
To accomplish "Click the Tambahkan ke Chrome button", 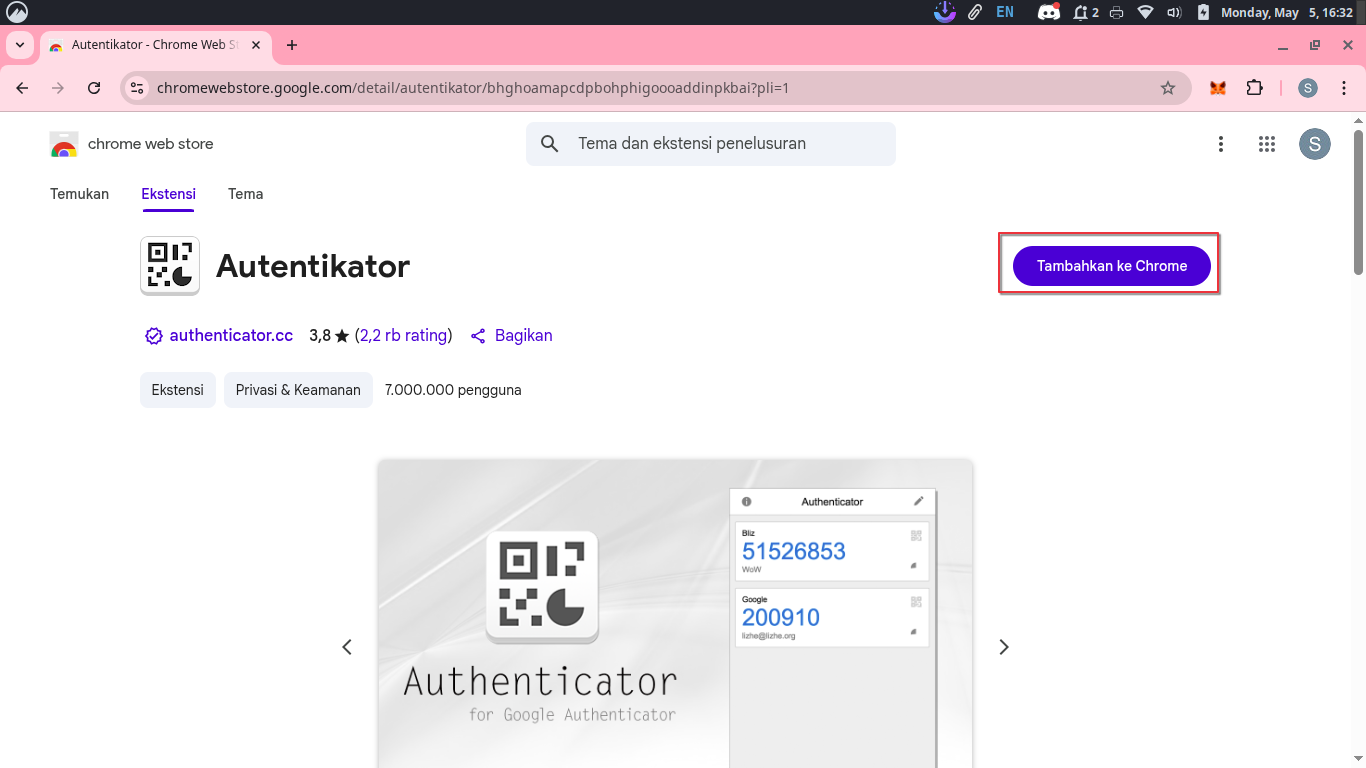I will point(1111,266).
